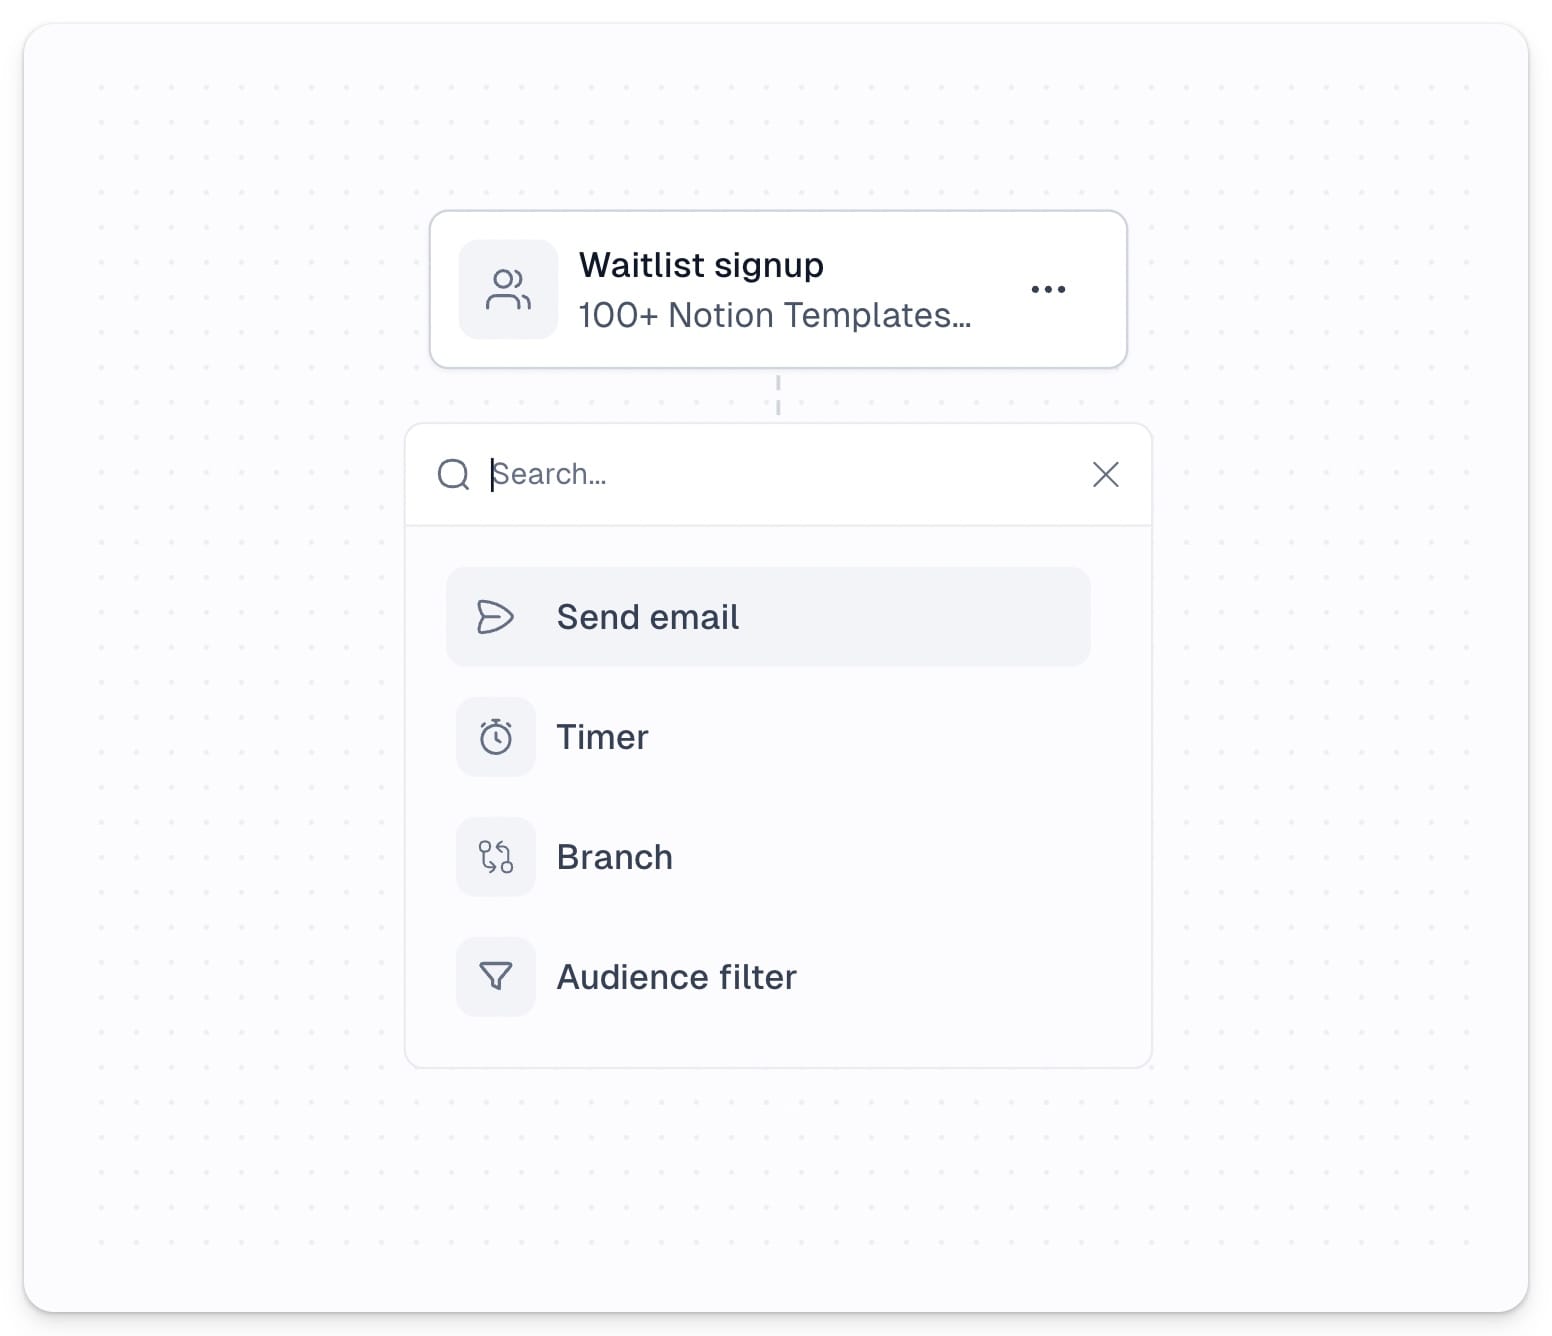Choose the Timer step

[x=768, y=737]
